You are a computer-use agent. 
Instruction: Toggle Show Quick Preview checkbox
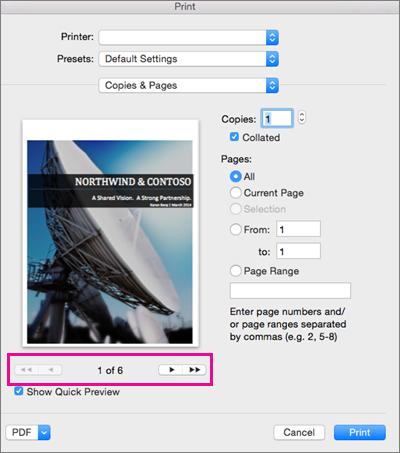pos(19,391)
